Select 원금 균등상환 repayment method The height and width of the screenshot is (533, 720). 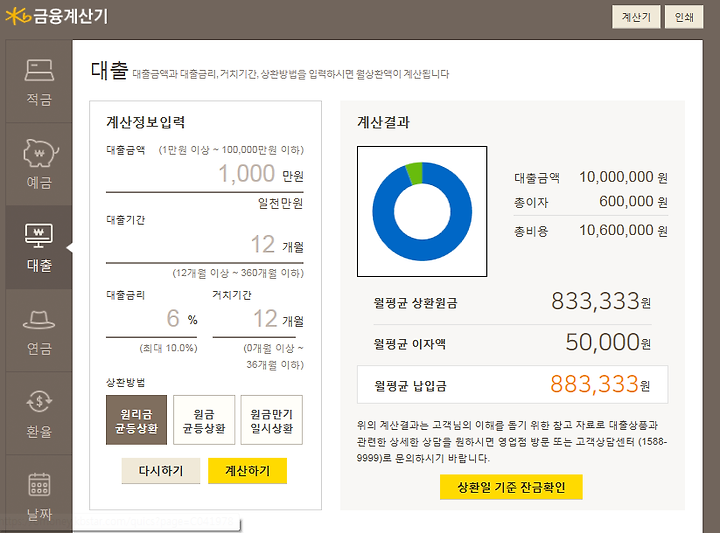click(204, 420)
